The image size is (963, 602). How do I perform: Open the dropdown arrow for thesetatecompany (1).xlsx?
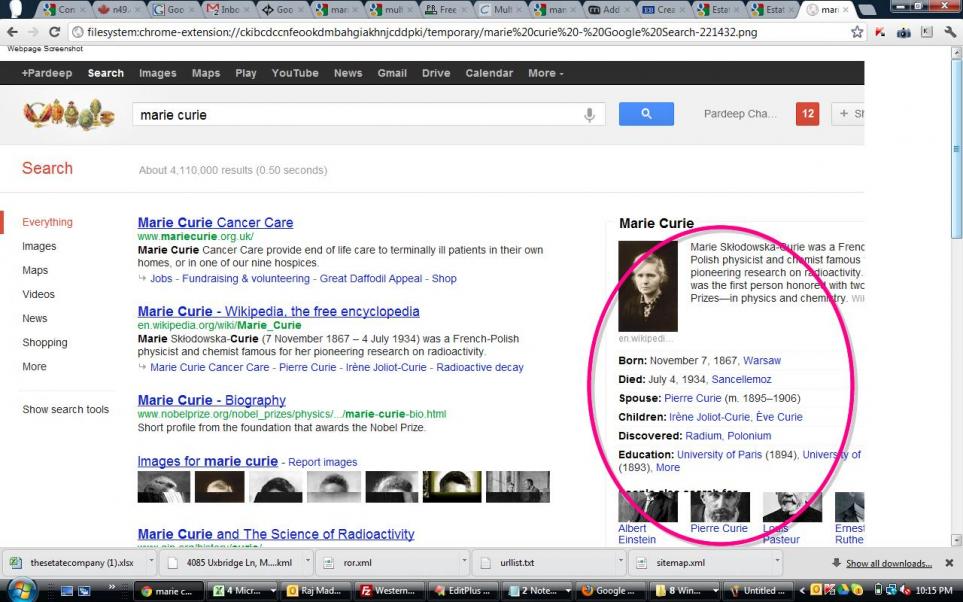[x=150, y=561]
